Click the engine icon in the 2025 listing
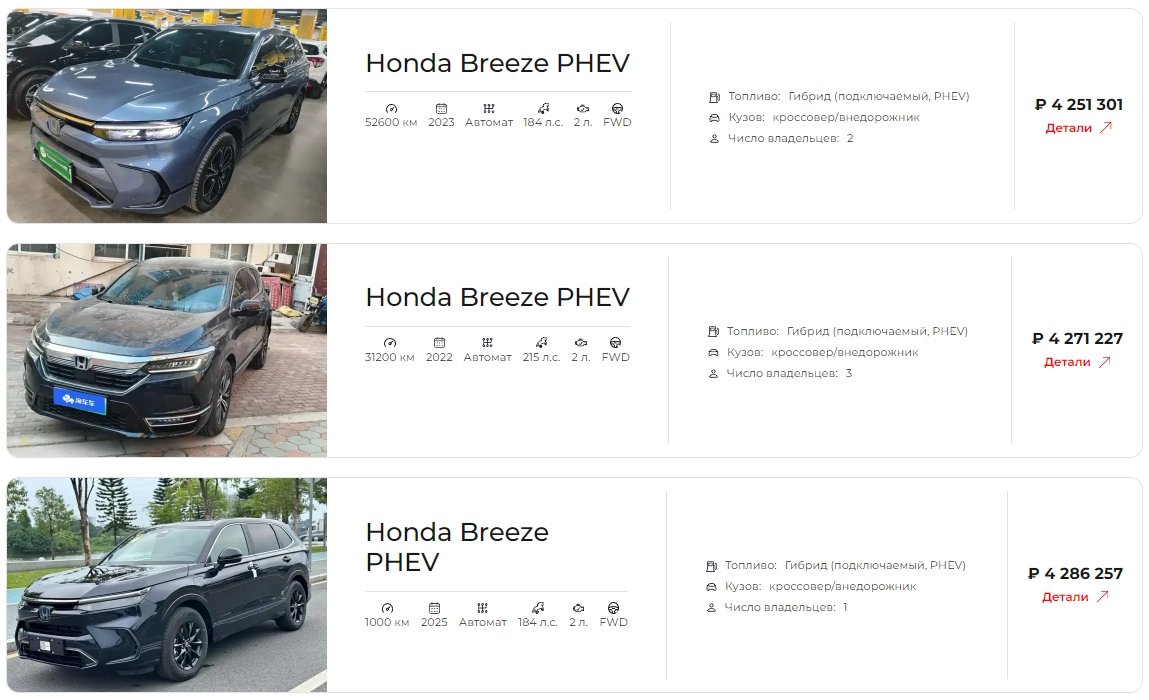Viewport: 1149px width, 700px height. [578, 608]
